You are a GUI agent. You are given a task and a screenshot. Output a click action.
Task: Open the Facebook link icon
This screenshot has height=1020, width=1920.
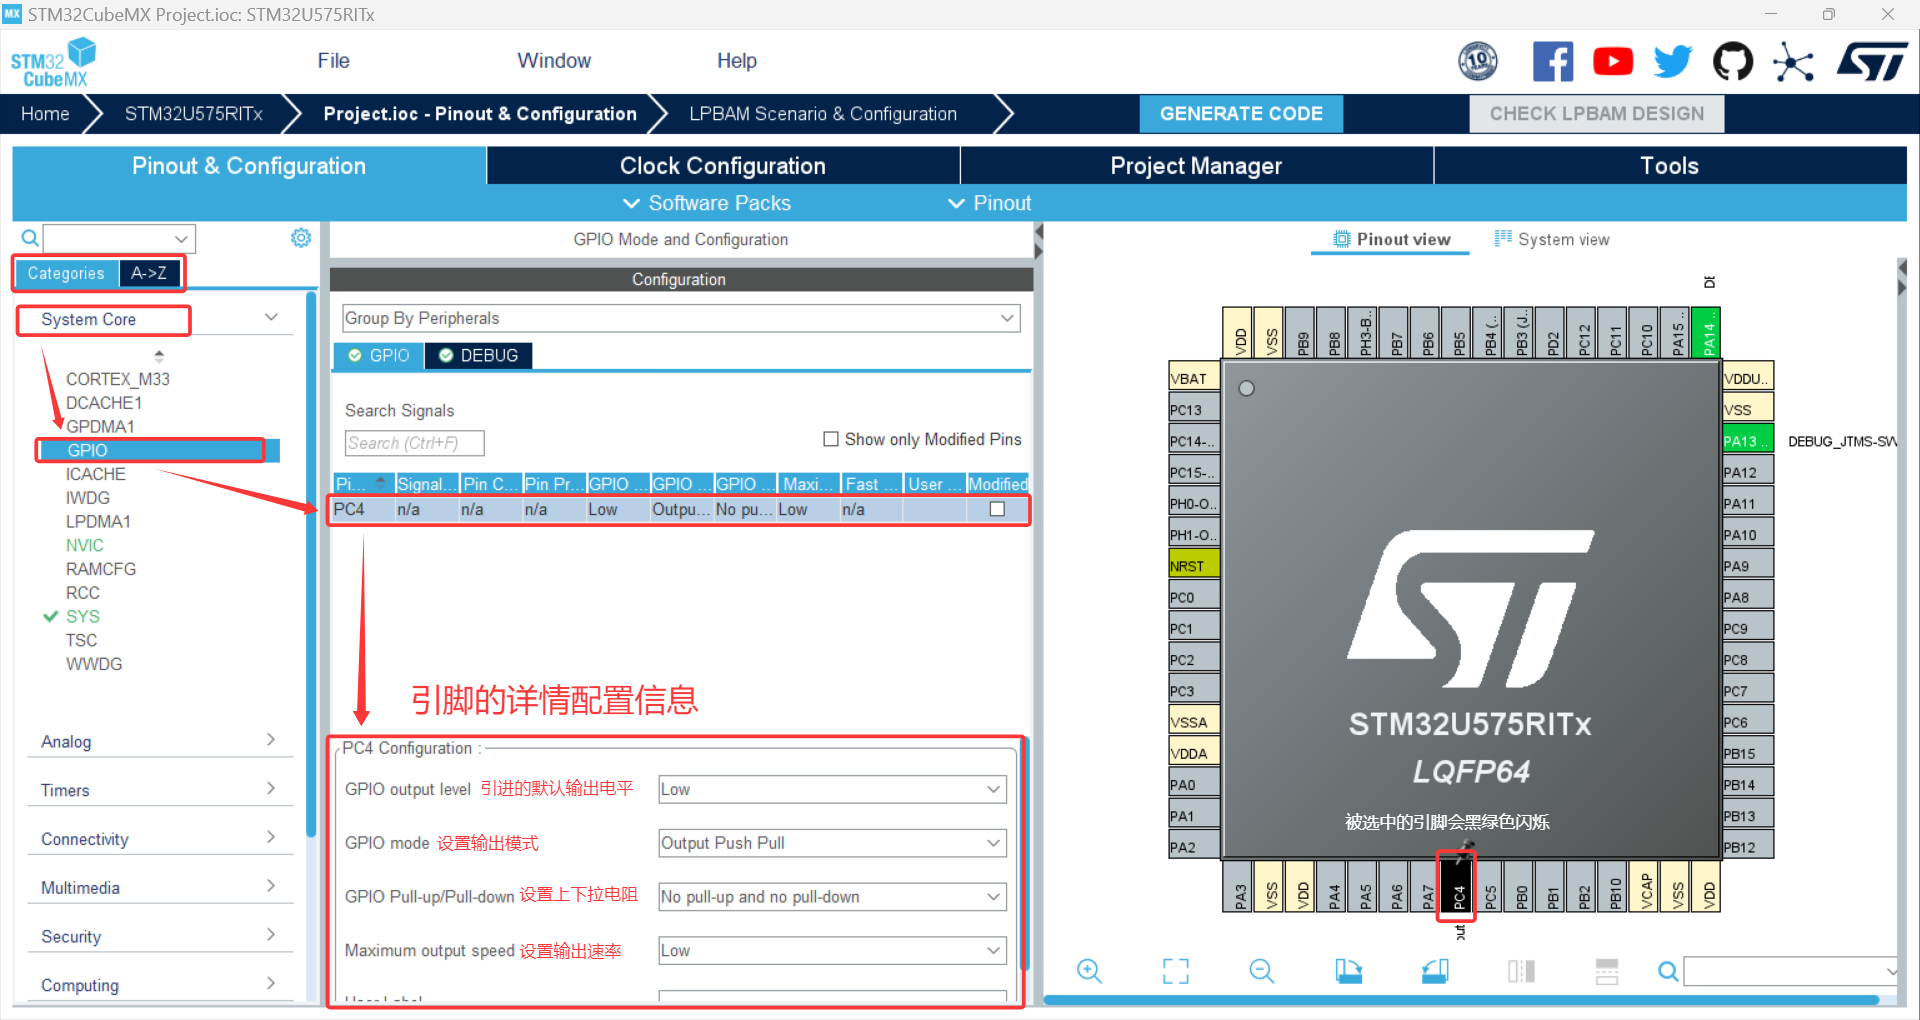(1553, 62)
